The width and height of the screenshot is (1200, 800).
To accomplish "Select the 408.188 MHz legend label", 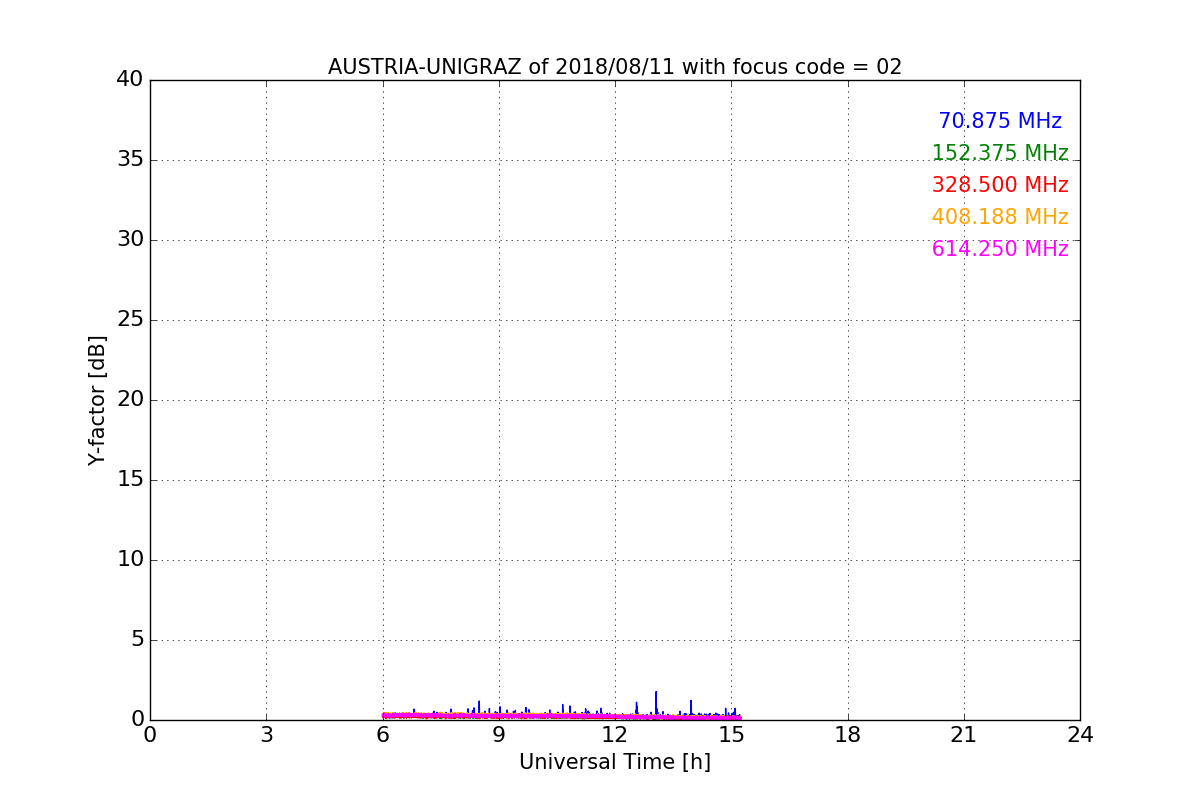I will [x=1000, y=217].
